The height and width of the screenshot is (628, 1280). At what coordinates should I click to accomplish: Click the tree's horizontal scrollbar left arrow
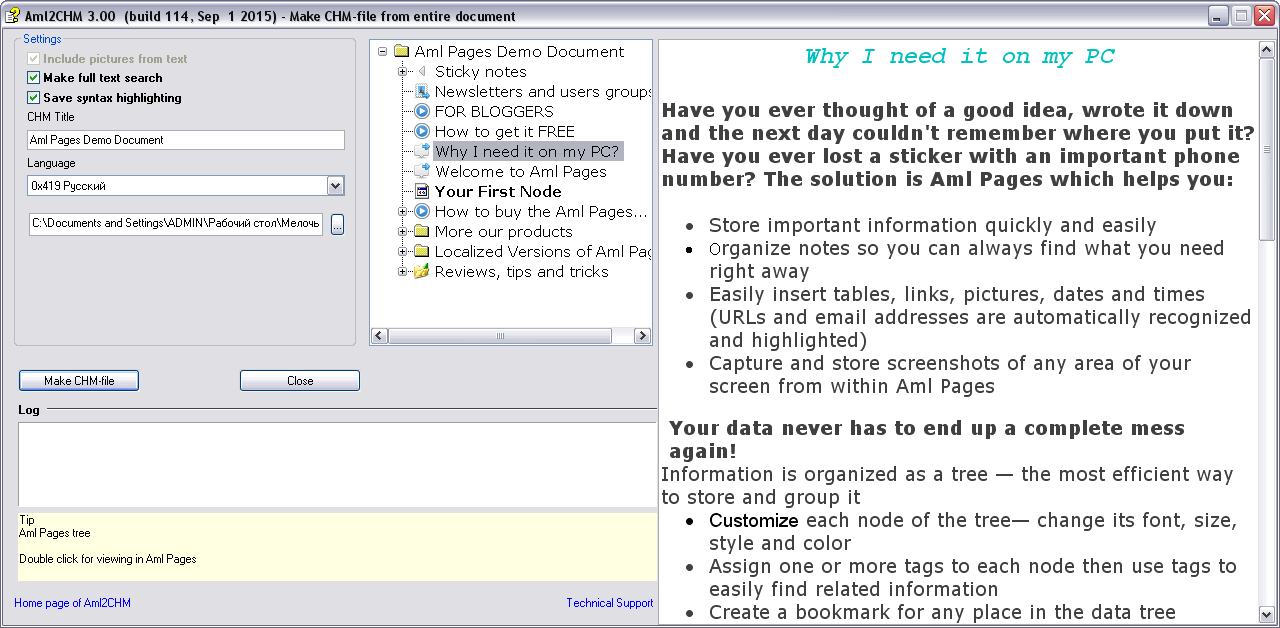379,337
